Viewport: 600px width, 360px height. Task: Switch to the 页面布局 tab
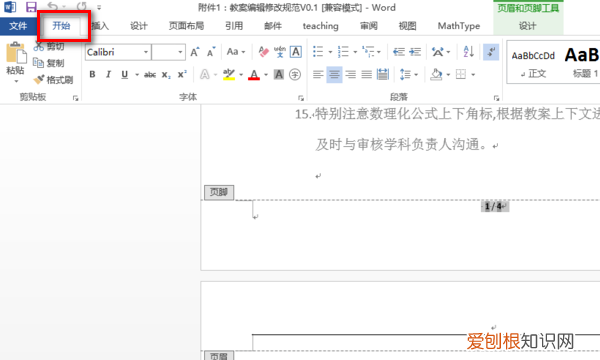tap(186, 26)
